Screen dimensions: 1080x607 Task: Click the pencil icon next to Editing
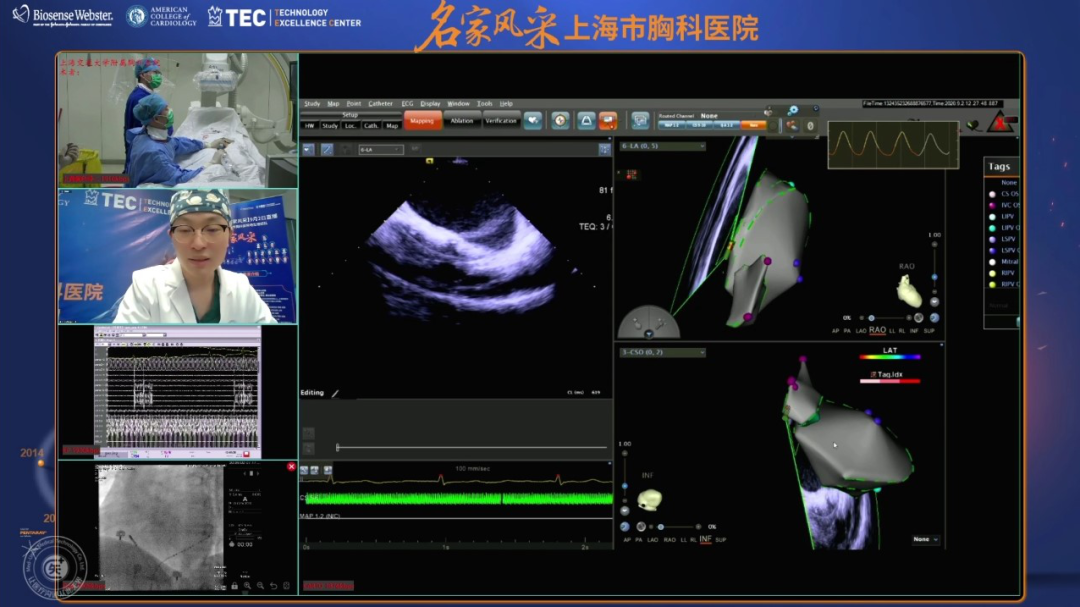click(335, 393)
